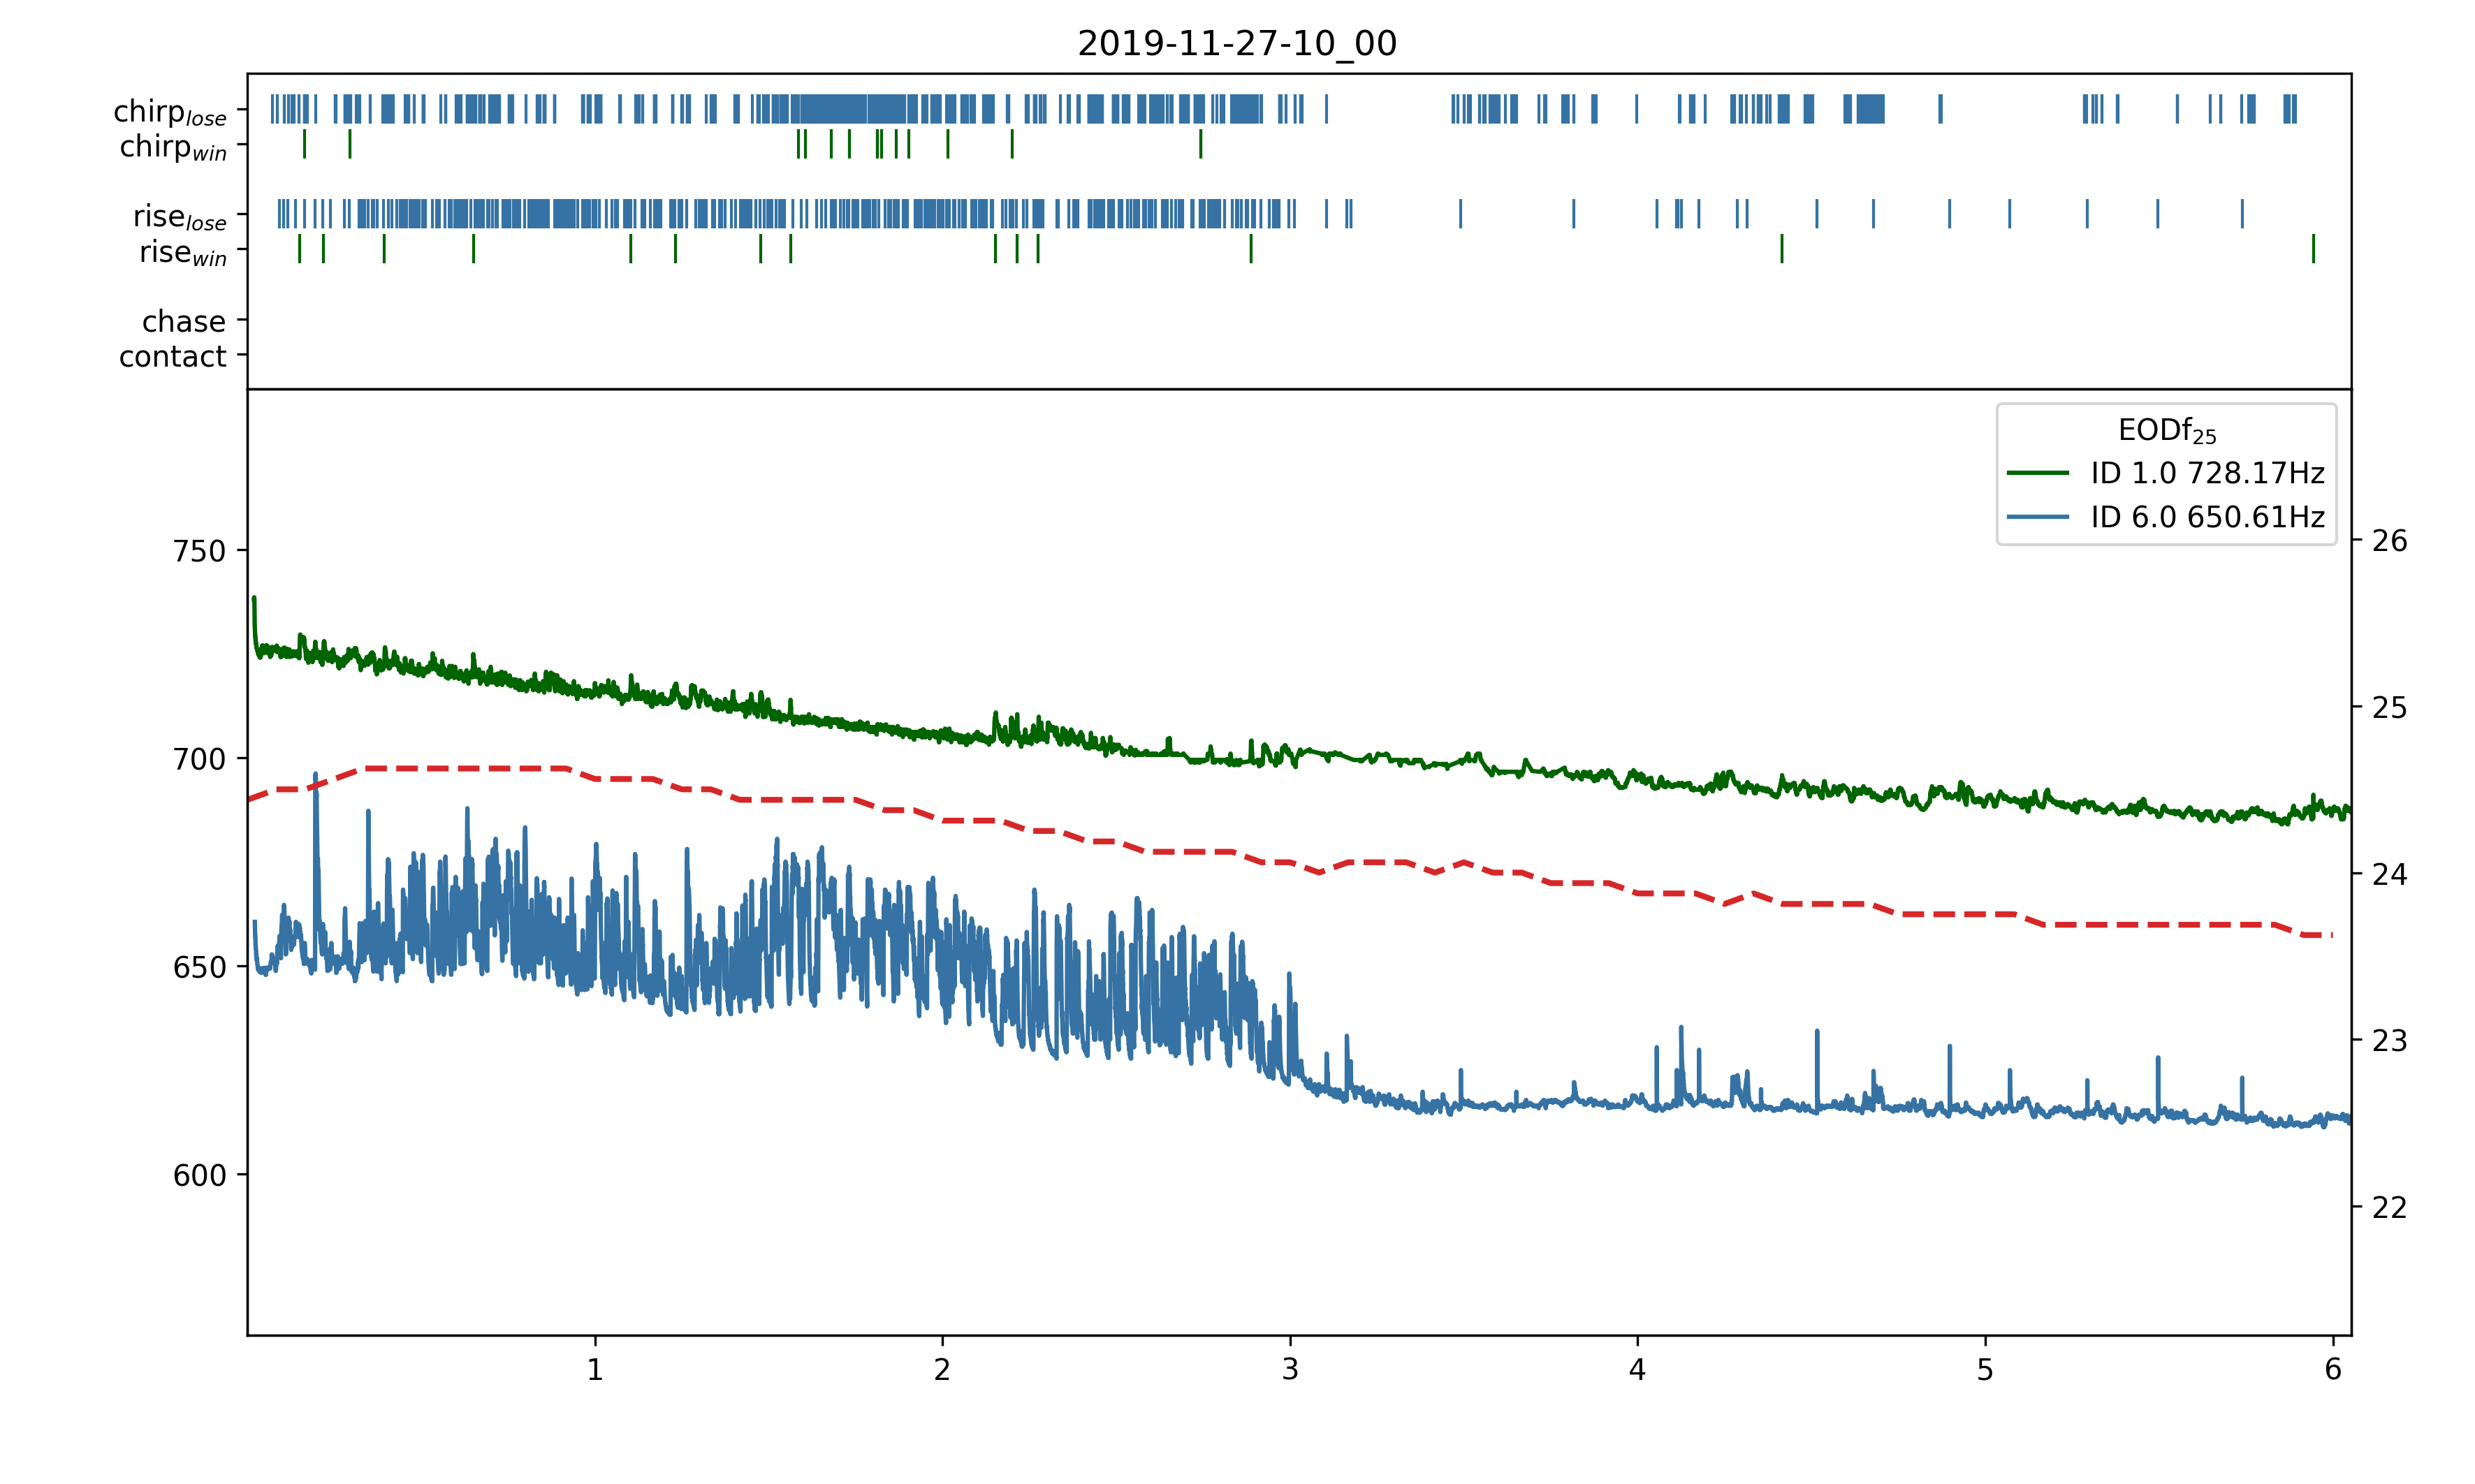Screen dimensions: 2475x1484
Task: Click the blue ID 6.0 legend line
Action: [x=2037, y=517]
